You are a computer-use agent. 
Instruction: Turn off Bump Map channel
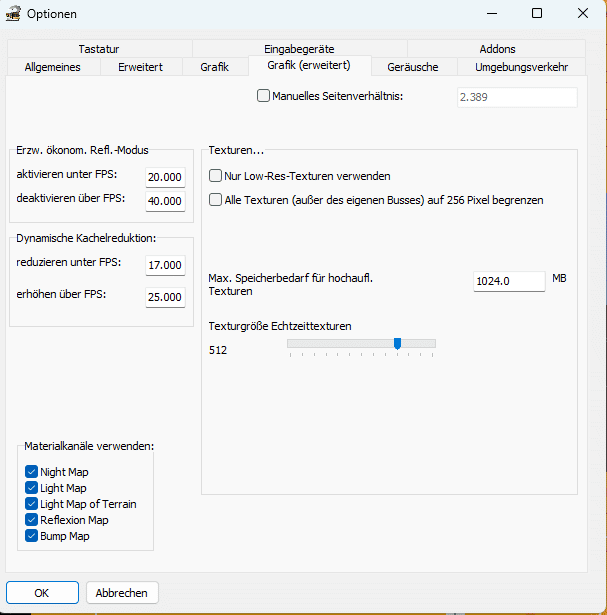[31, 536]
